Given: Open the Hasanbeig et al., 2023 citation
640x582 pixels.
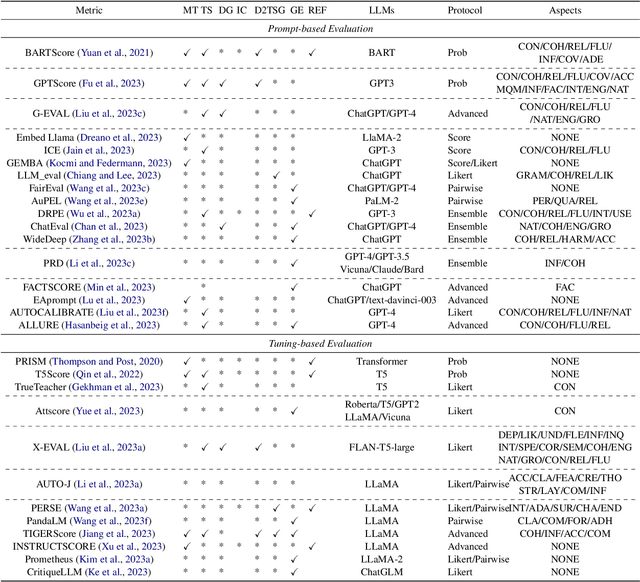Looking at the screenshot, I should 111,325.
